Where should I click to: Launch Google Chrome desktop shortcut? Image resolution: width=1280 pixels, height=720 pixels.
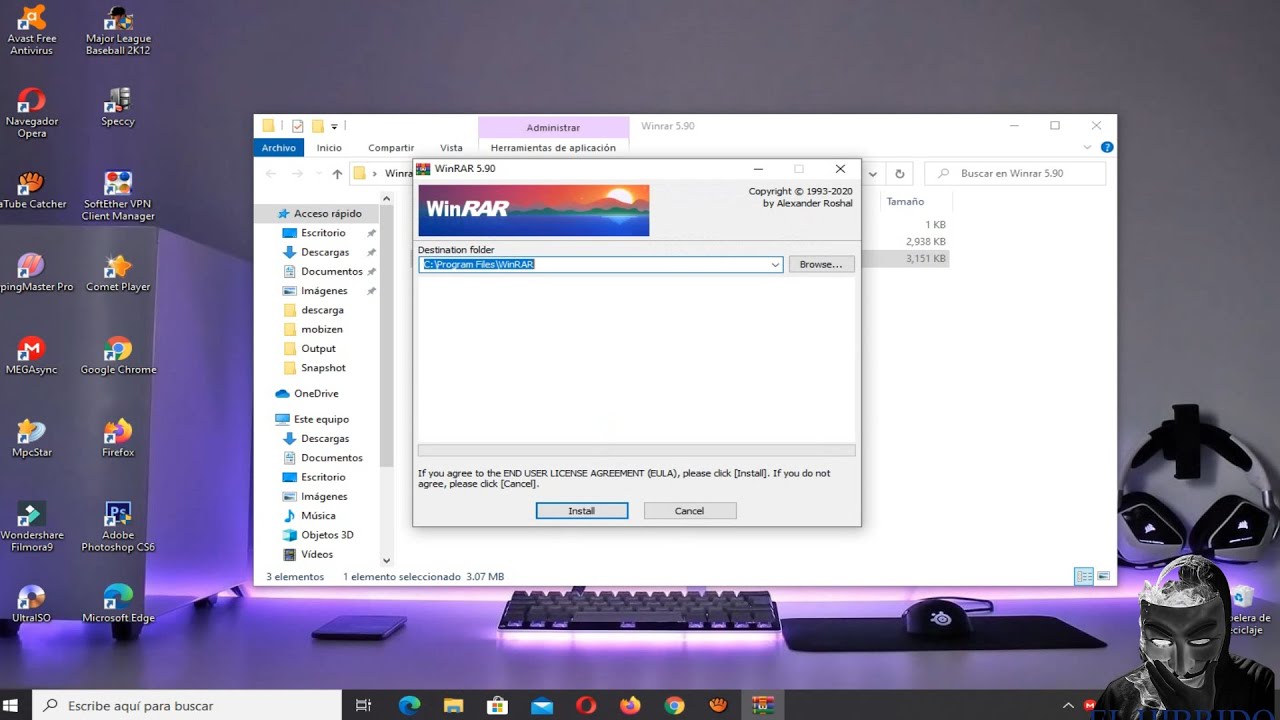pyautogui.click(x=118, y=356)
